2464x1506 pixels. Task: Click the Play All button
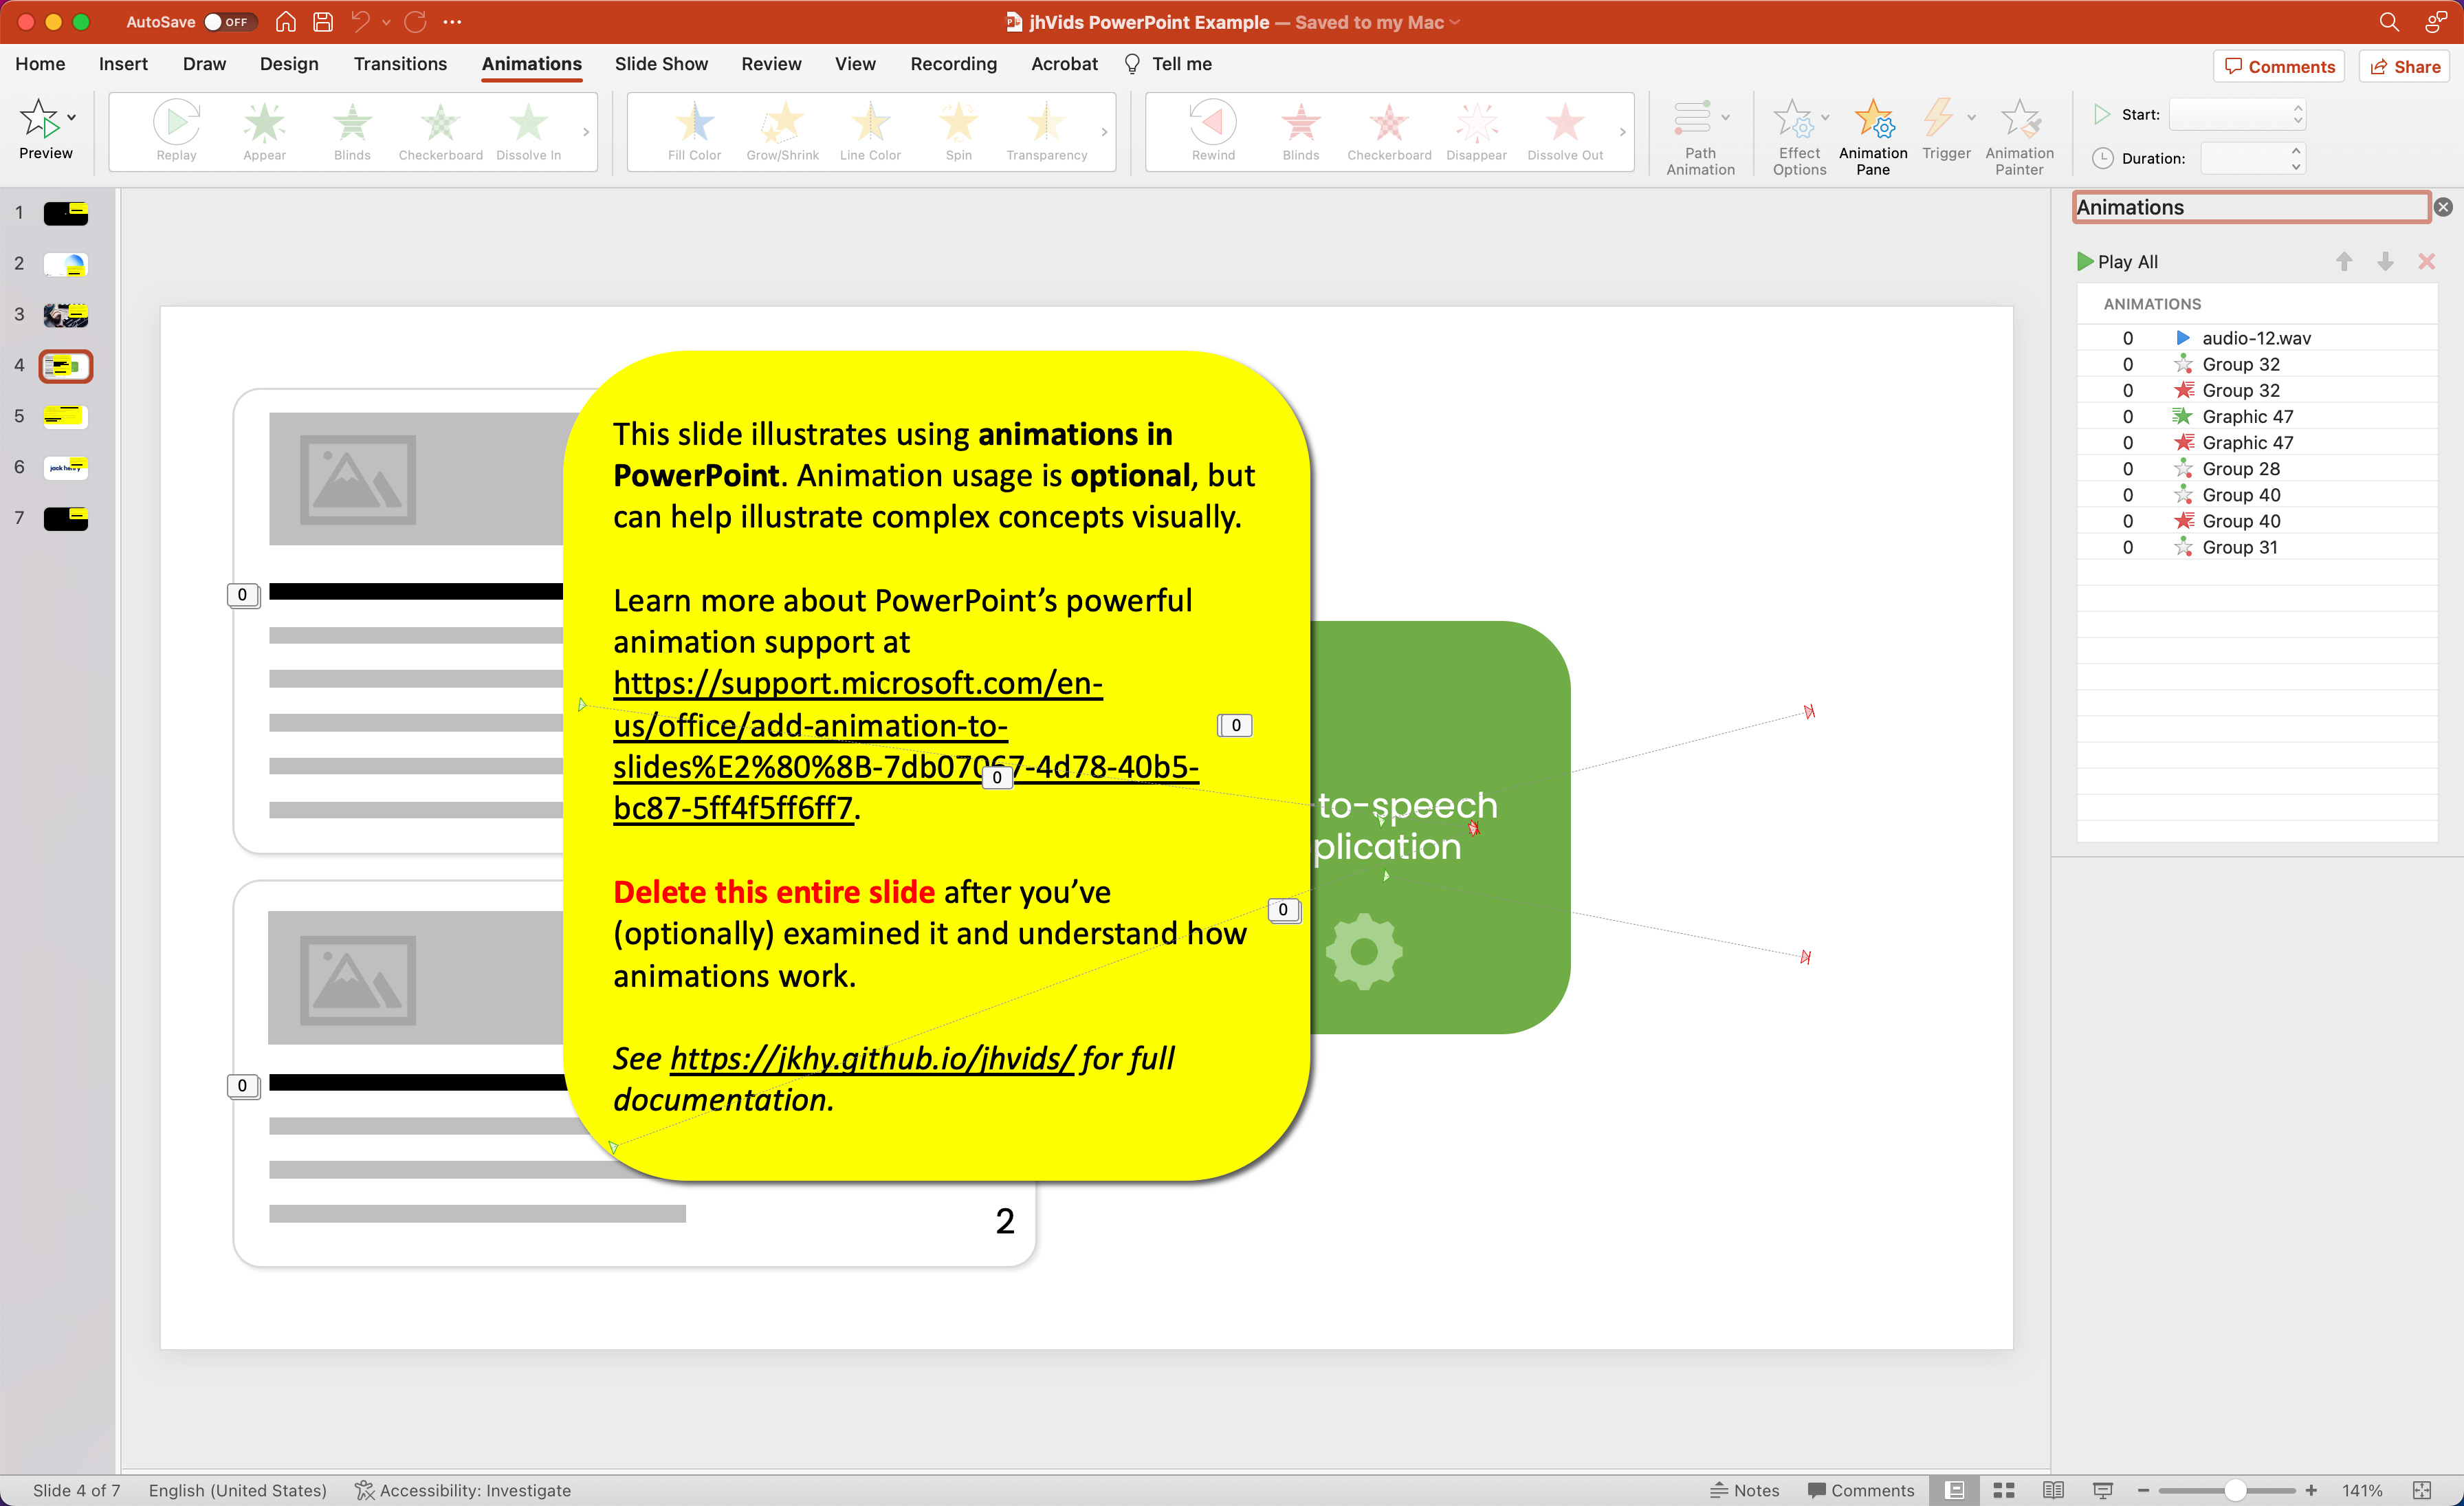[2117, 262]
